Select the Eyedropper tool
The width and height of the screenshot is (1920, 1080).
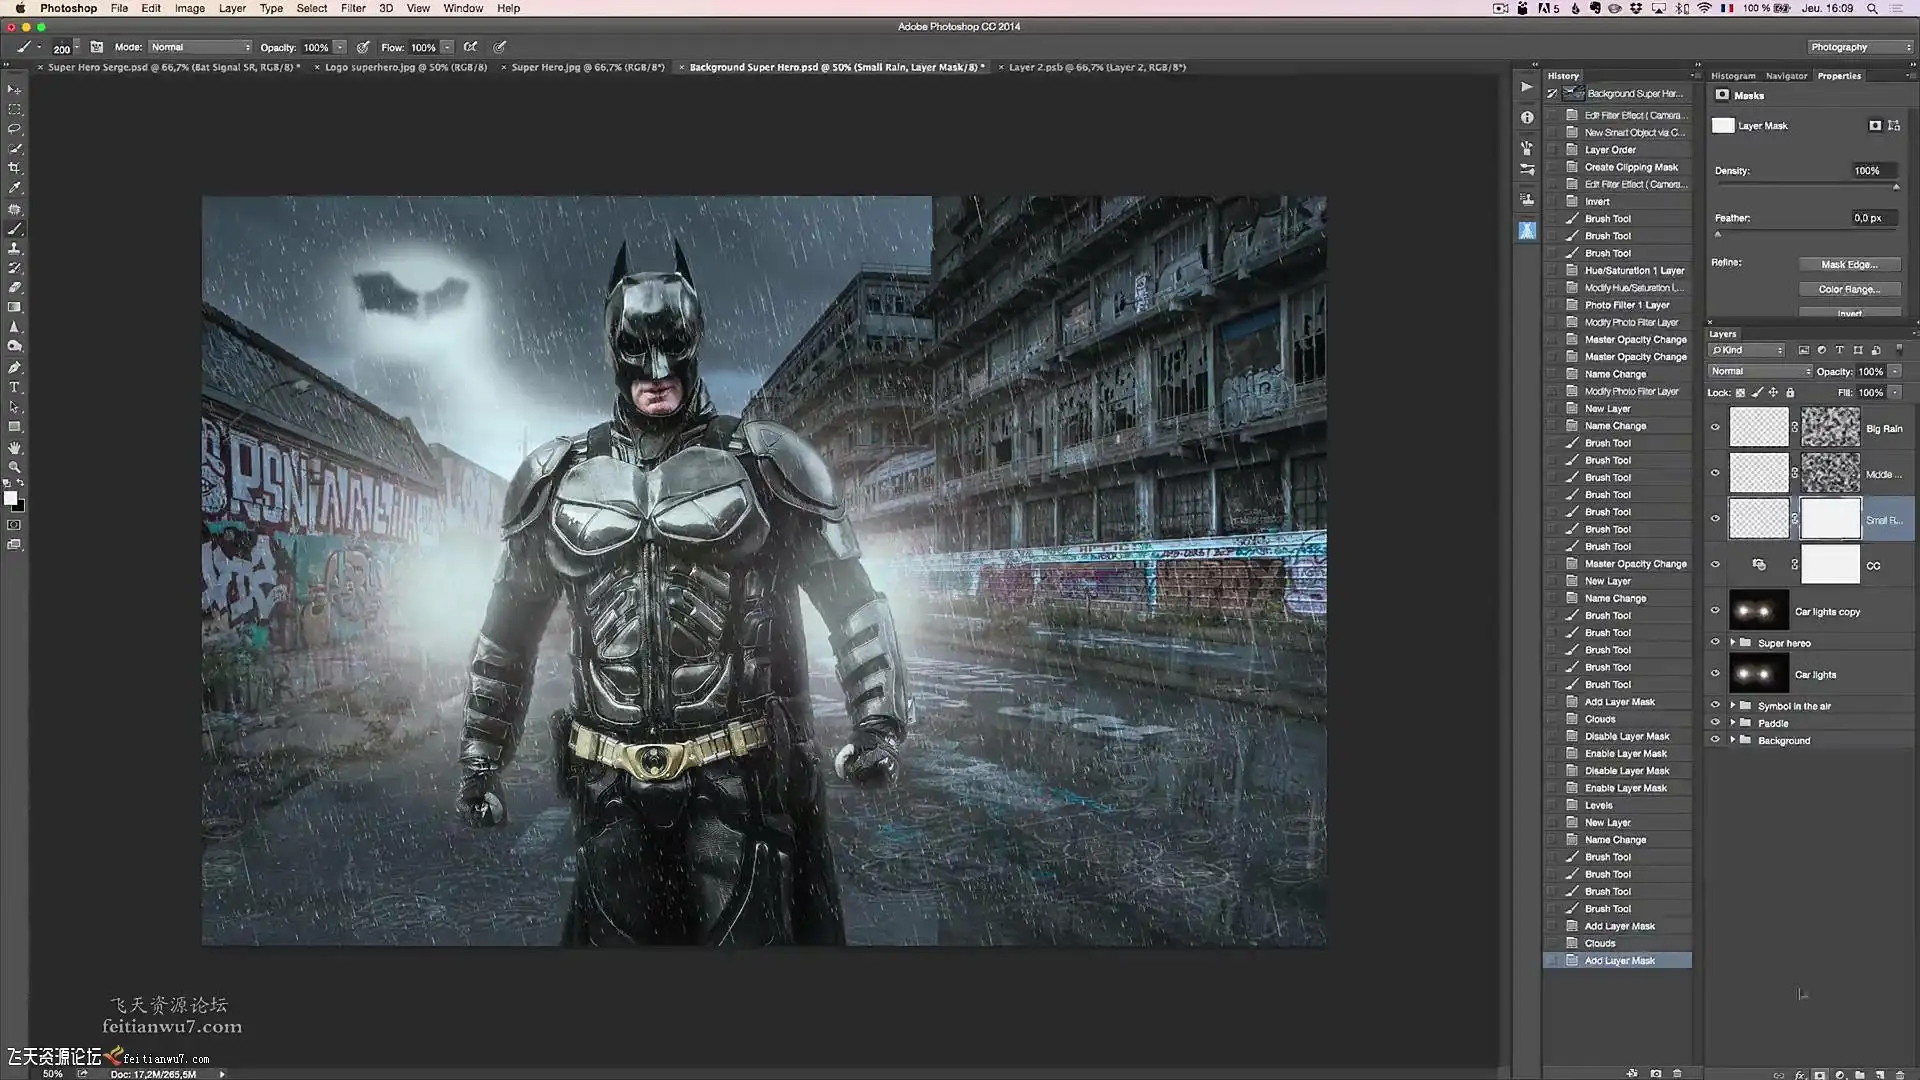(x=14, y=188)
